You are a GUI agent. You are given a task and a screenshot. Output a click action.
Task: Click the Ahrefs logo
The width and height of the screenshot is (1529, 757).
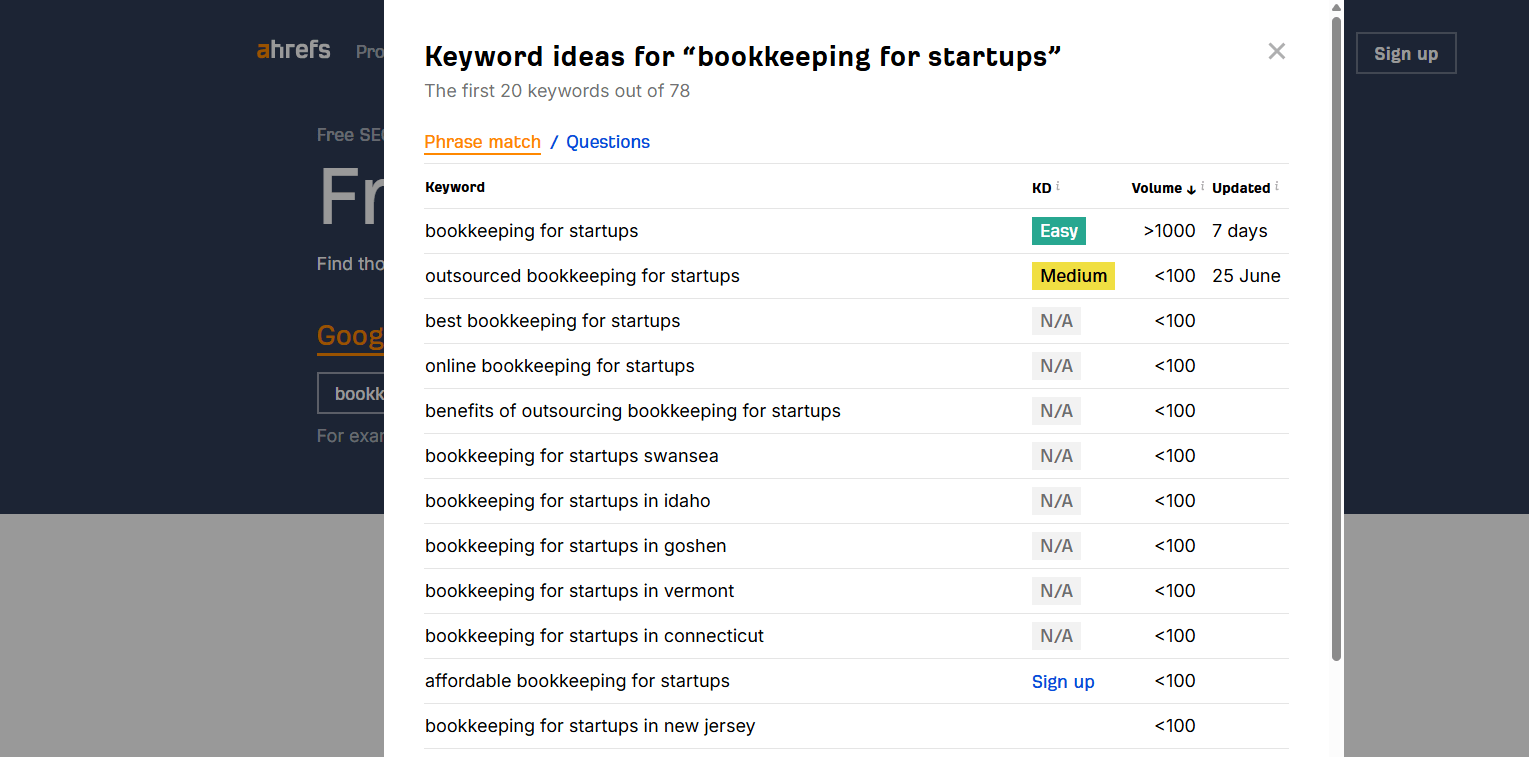293,50
